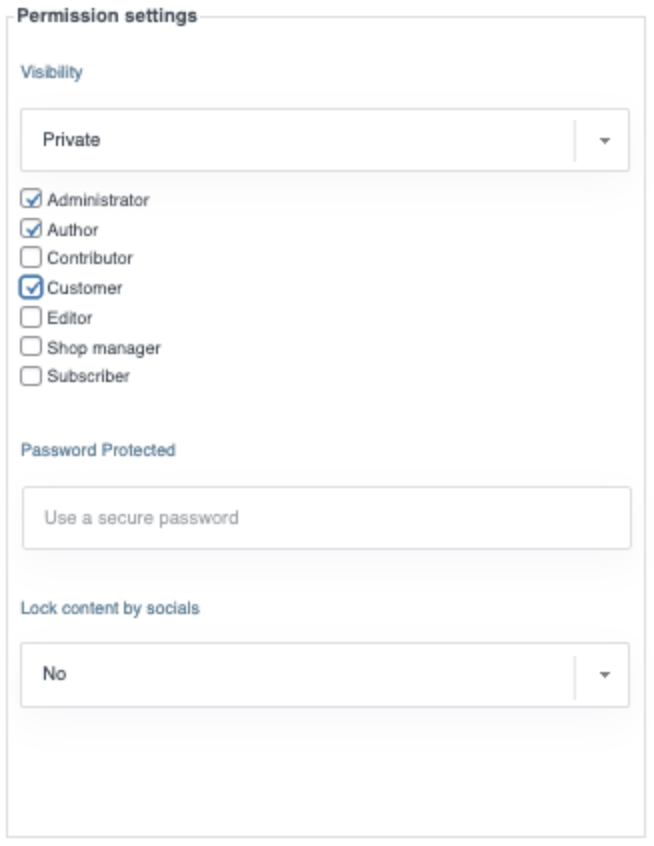Click the Shop manager label text
The width and height of the screenshot is (654, 846).
click(104, 348)
